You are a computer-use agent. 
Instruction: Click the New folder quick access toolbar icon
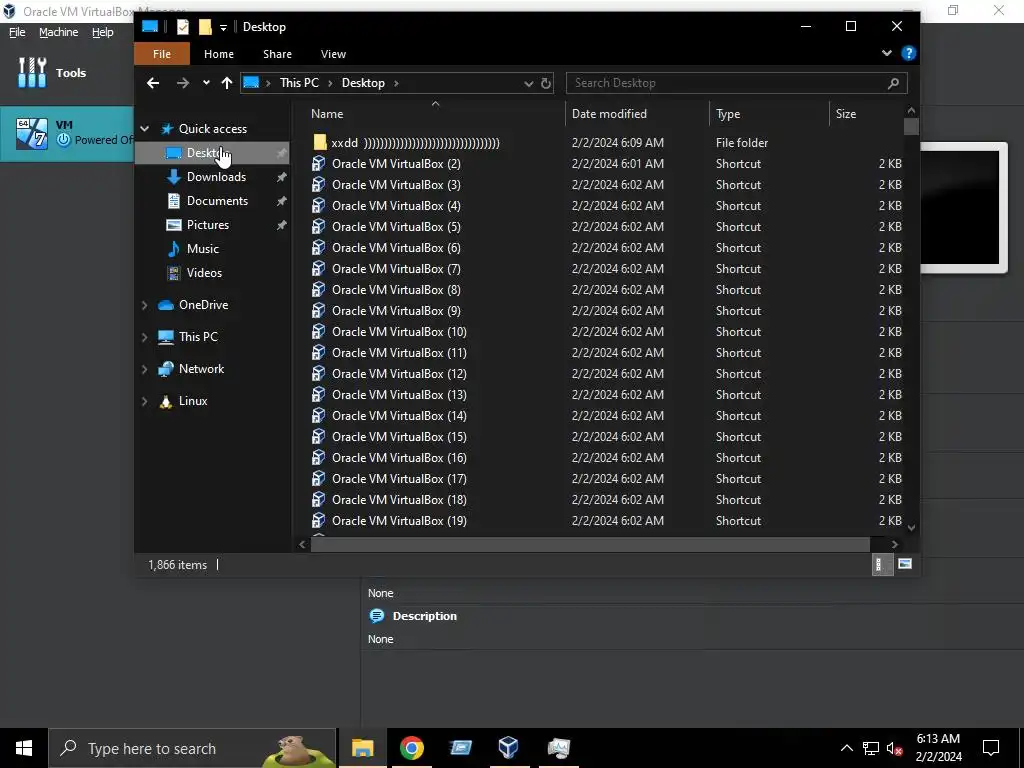[x=205, y=27]
